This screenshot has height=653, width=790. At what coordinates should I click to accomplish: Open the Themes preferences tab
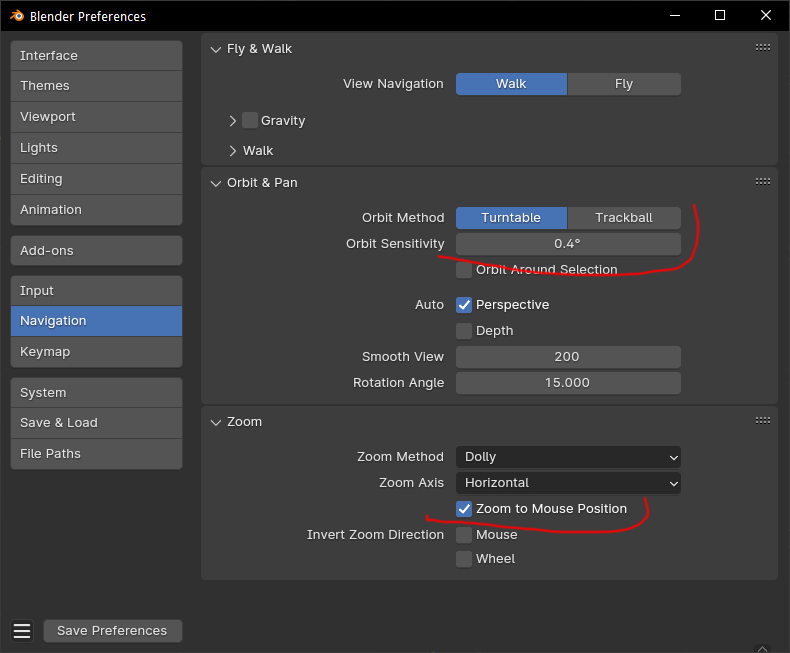click(96, 86)
